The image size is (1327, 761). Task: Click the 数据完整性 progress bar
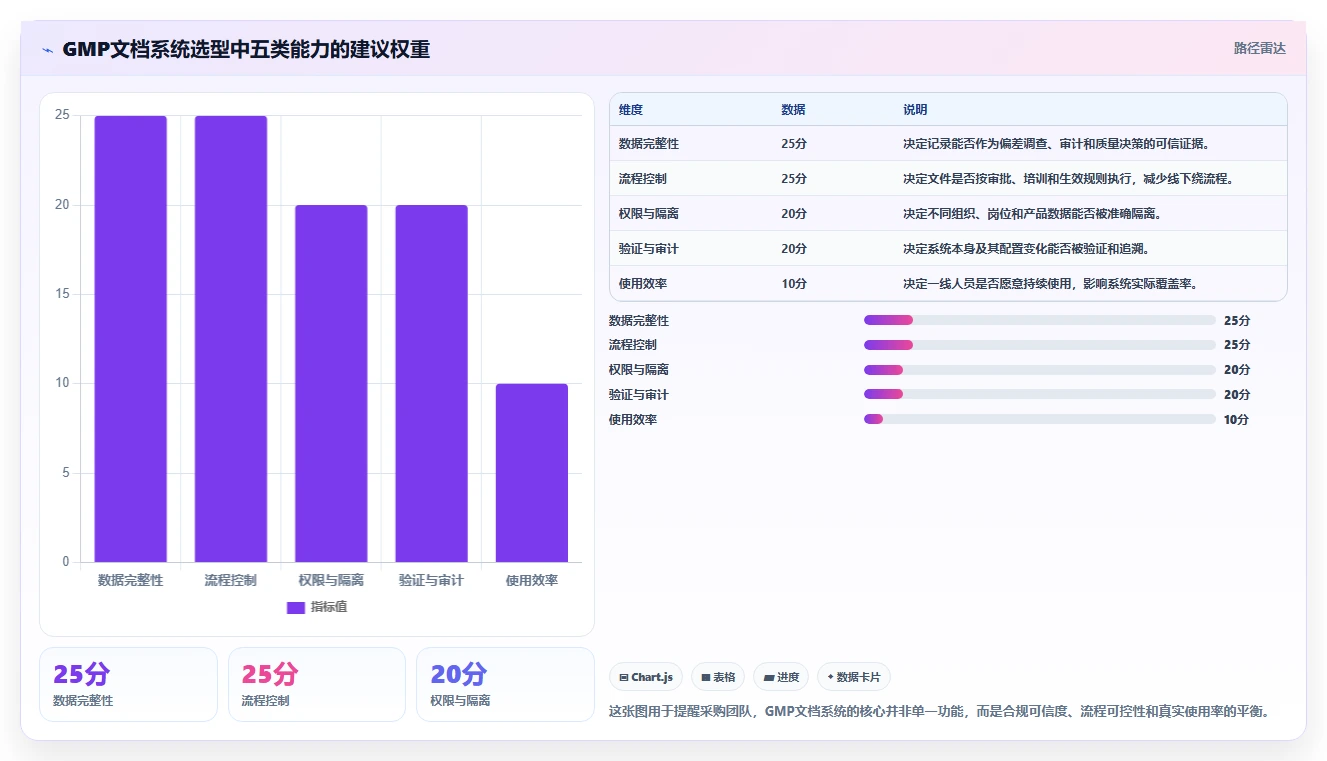1040,320
